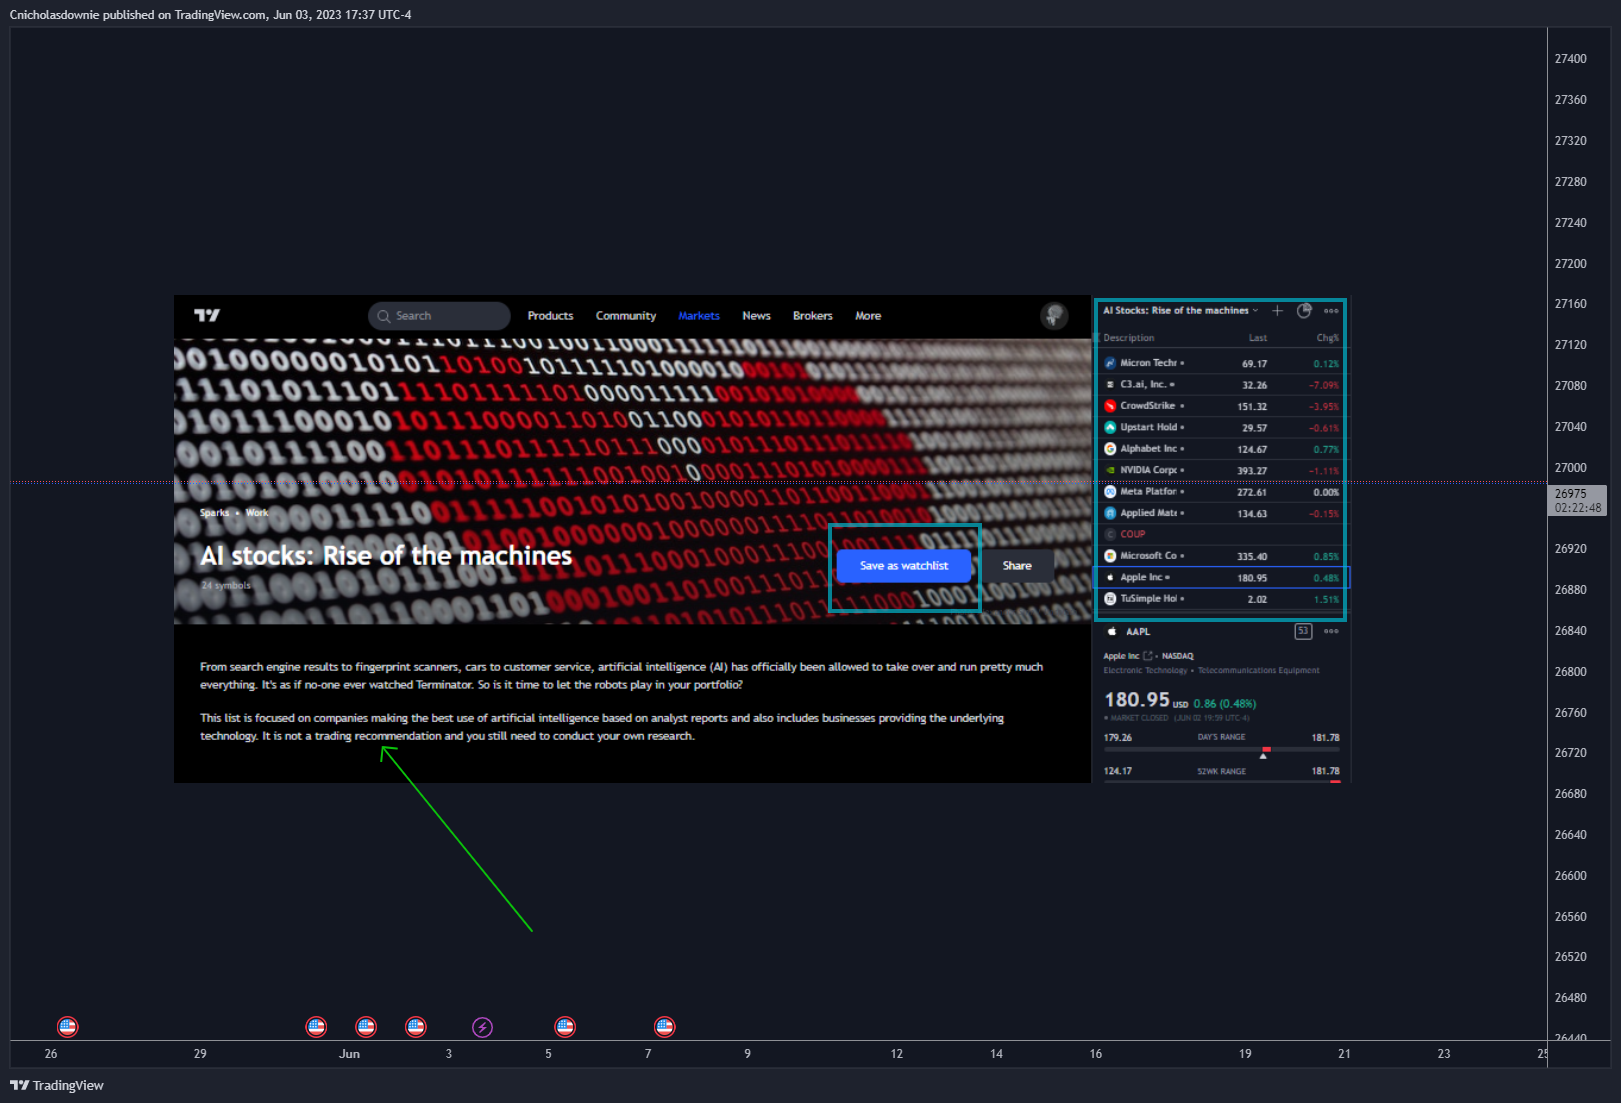This screenshot has height=1103, width=1621.
Task: Click the Apple logo beside AAPL heading
Action: pyautogui.click(x=1112, y=632)
